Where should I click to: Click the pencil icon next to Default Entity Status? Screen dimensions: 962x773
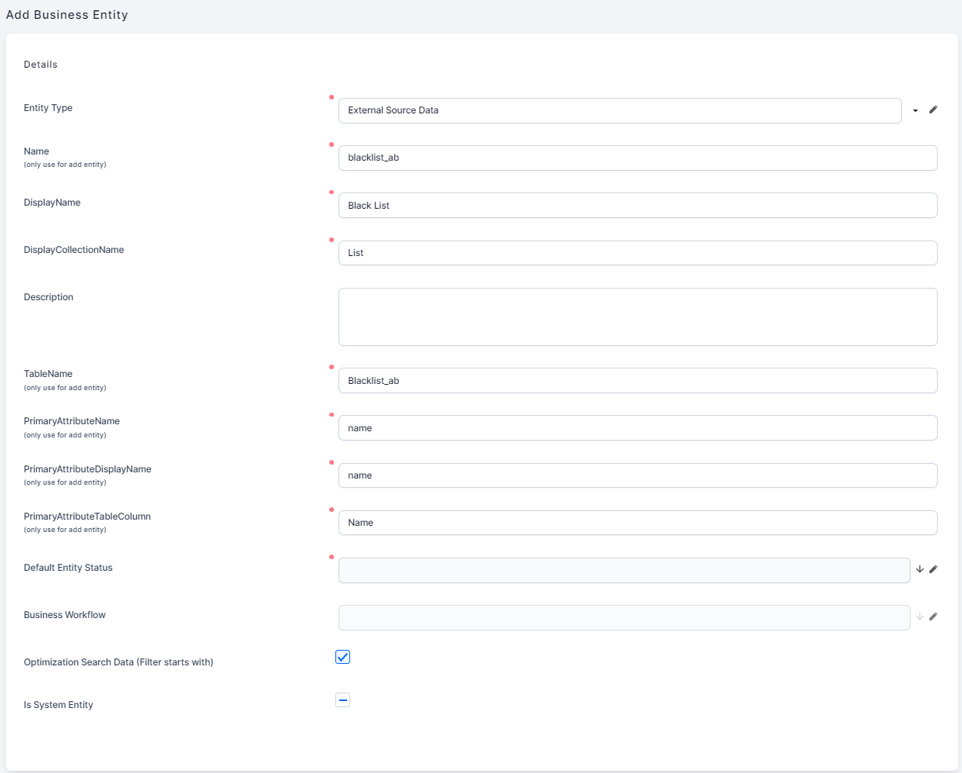(x=933, y=570)
